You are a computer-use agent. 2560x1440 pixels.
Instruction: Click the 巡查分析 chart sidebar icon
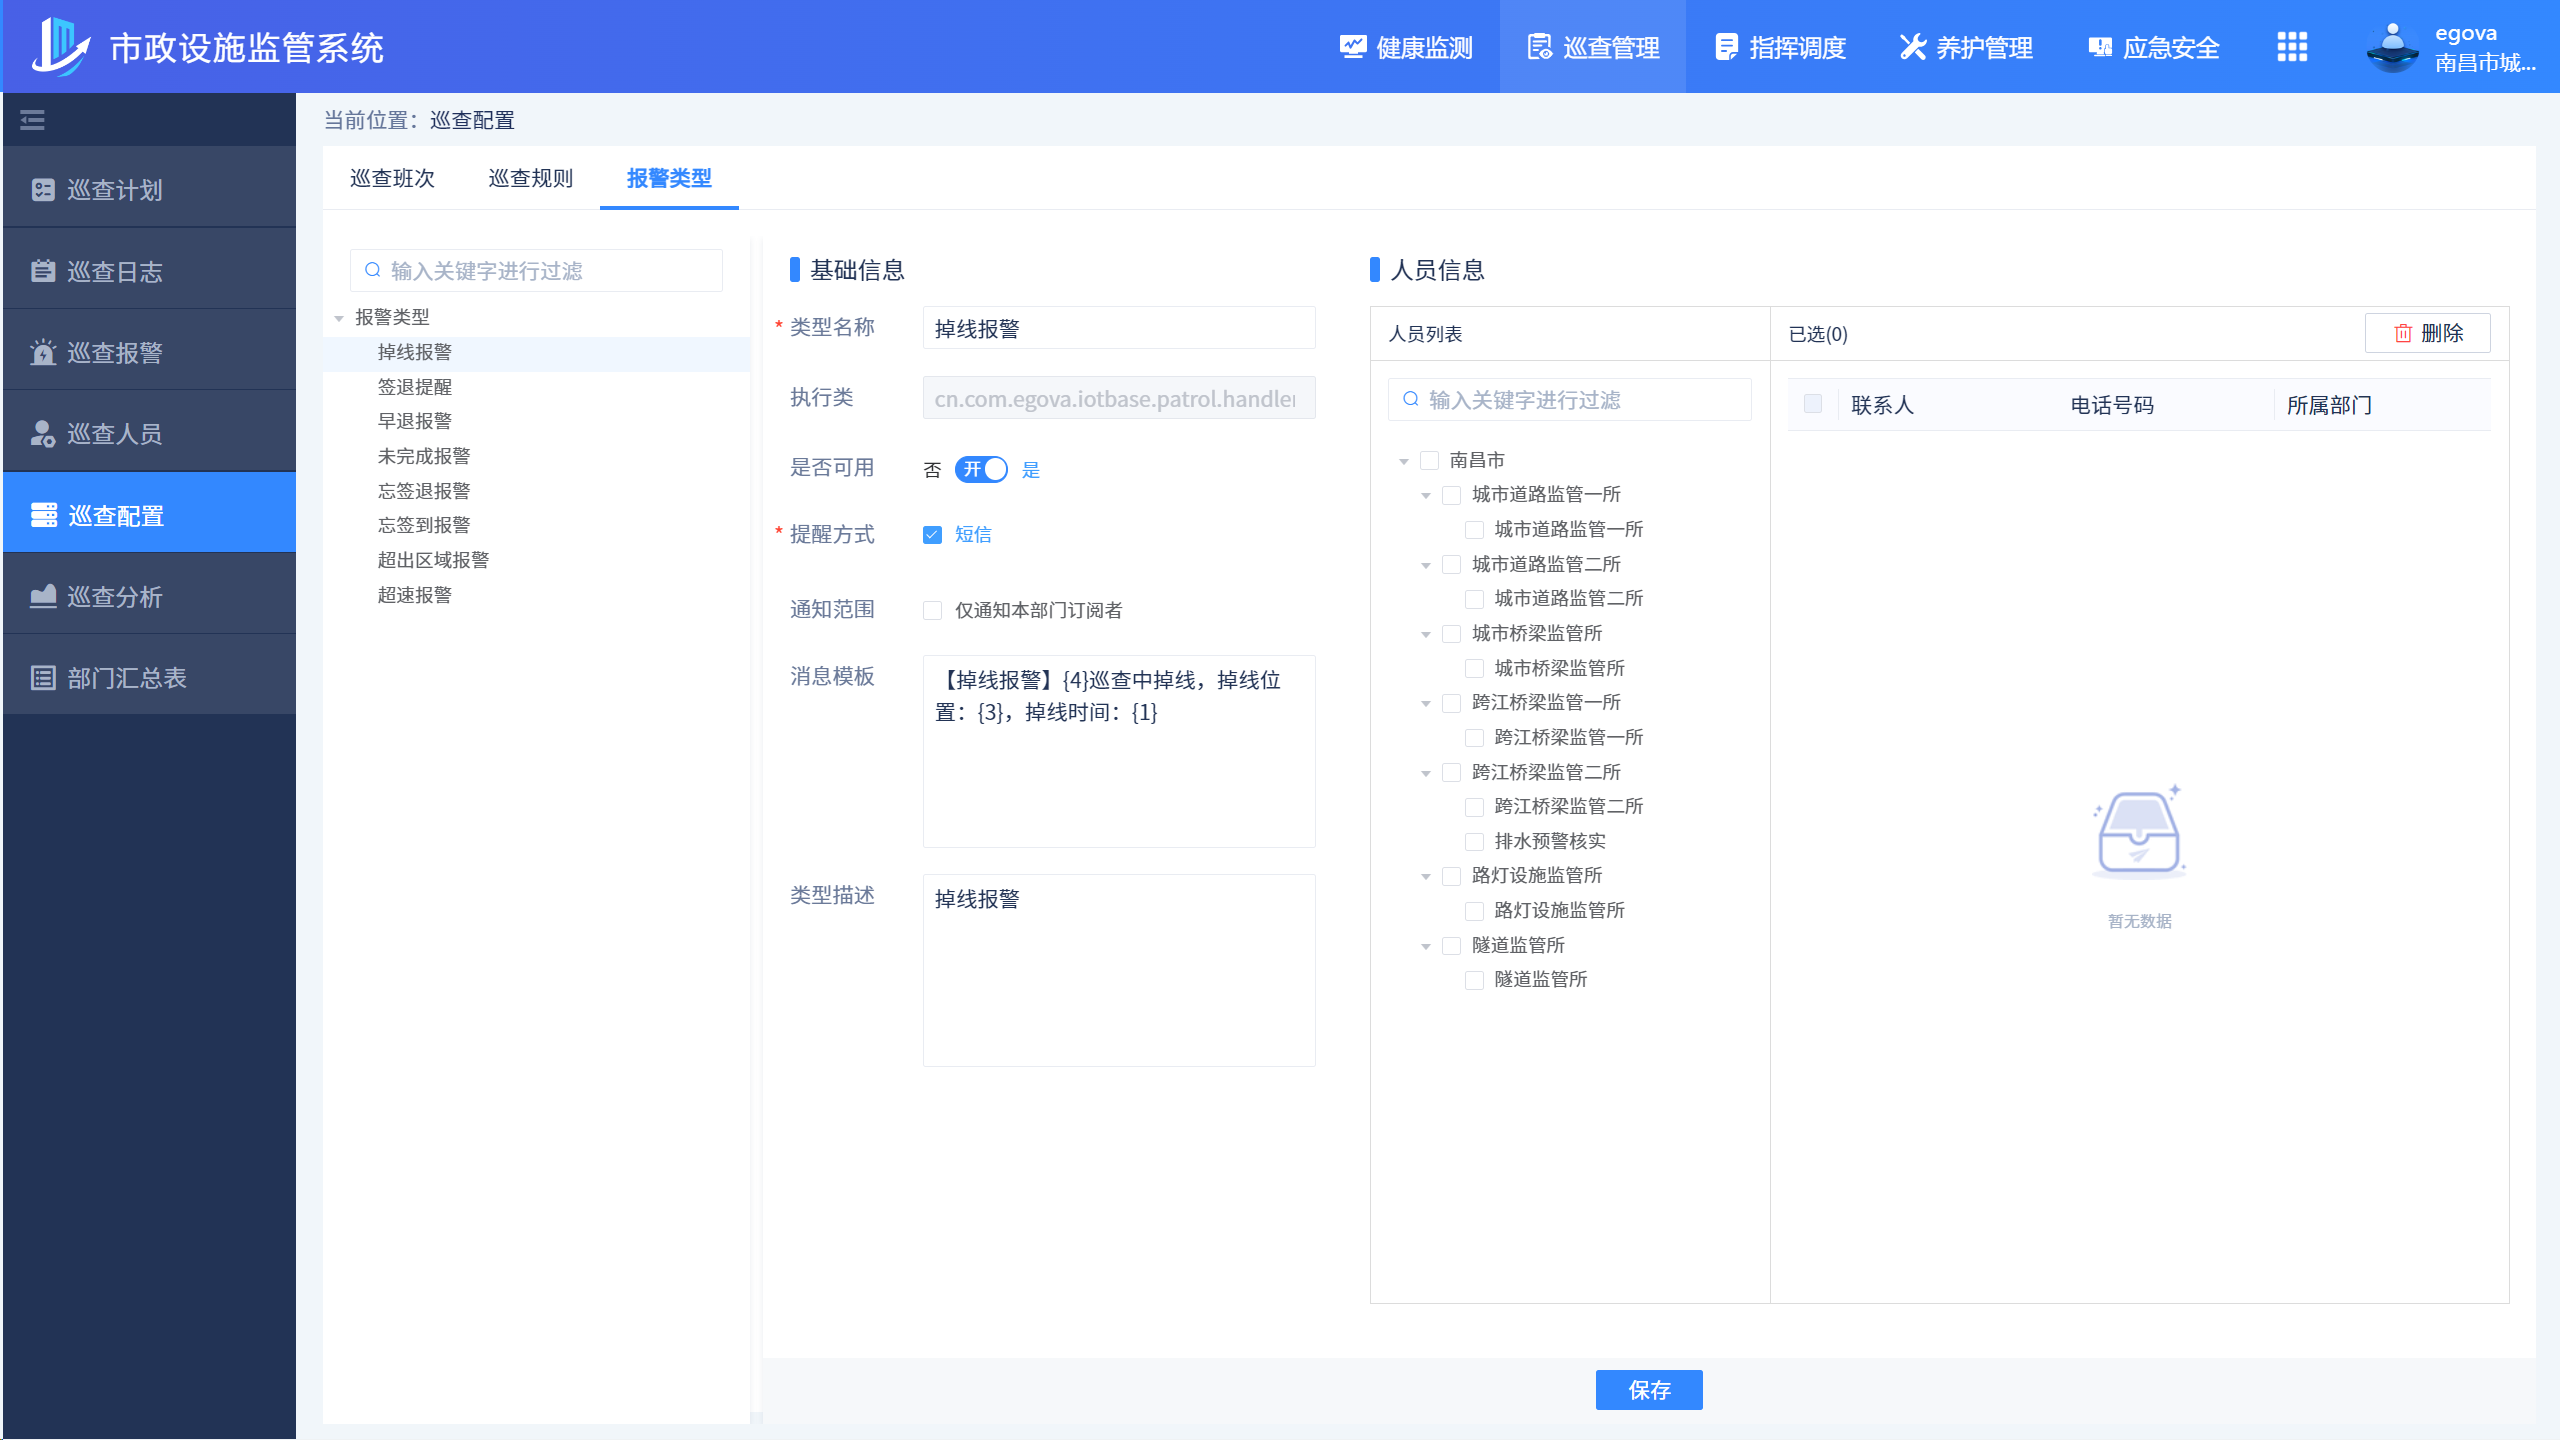click(x=43, y=597)
